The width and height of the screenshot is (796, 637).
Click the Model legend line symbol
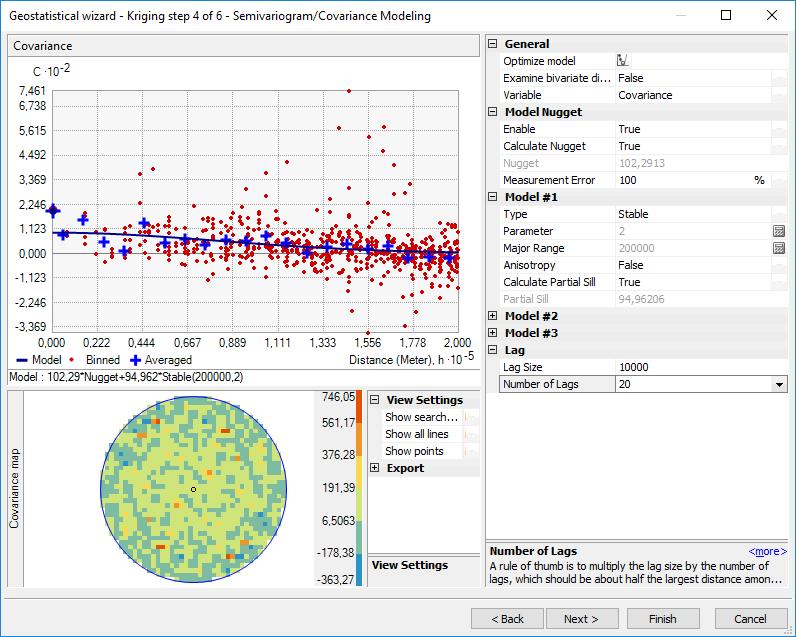21,360
